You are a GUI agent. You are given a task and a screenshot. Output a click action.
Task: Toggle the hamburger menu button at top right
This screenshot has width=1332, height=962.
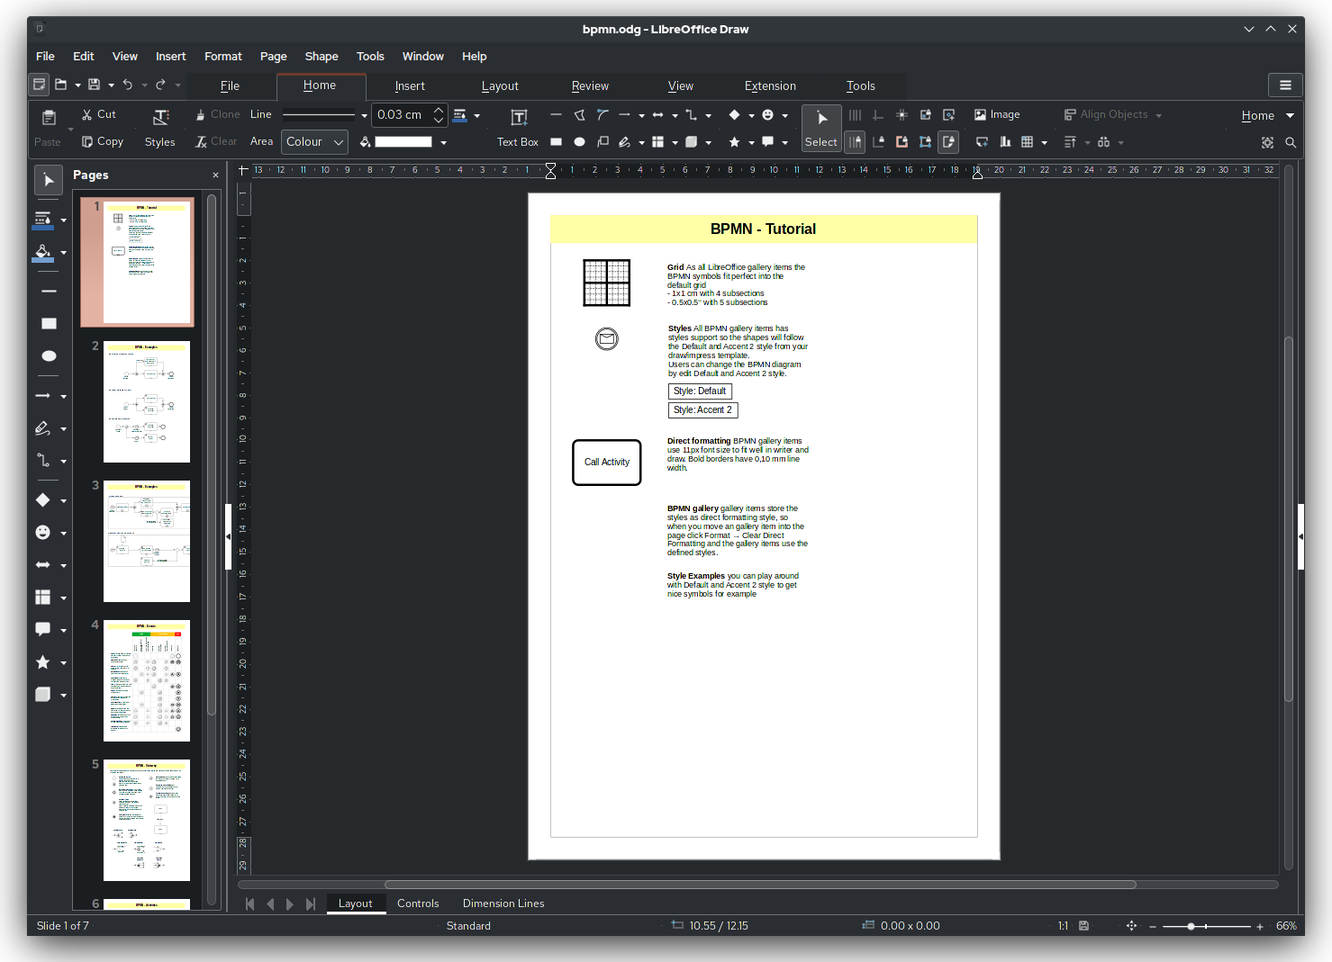[x=1285, y=85]
